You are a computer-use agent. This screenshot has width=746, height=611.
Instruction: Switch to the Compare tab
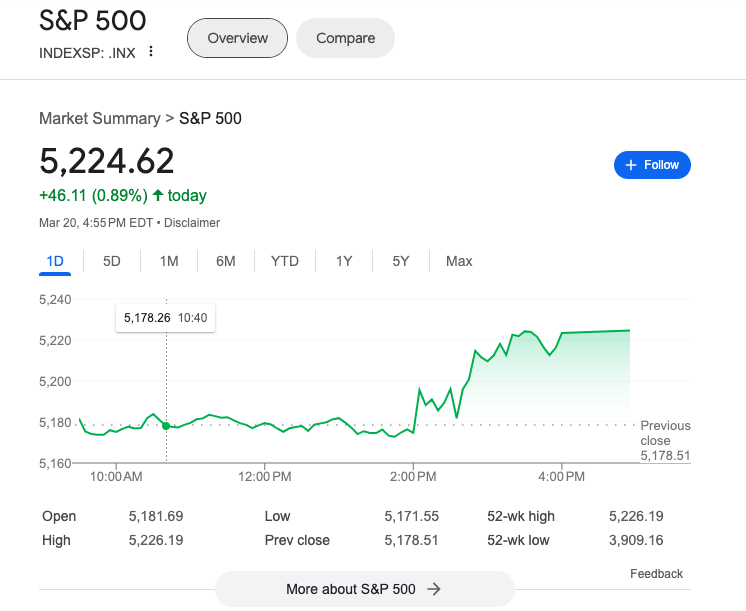(x=345, y=38)
